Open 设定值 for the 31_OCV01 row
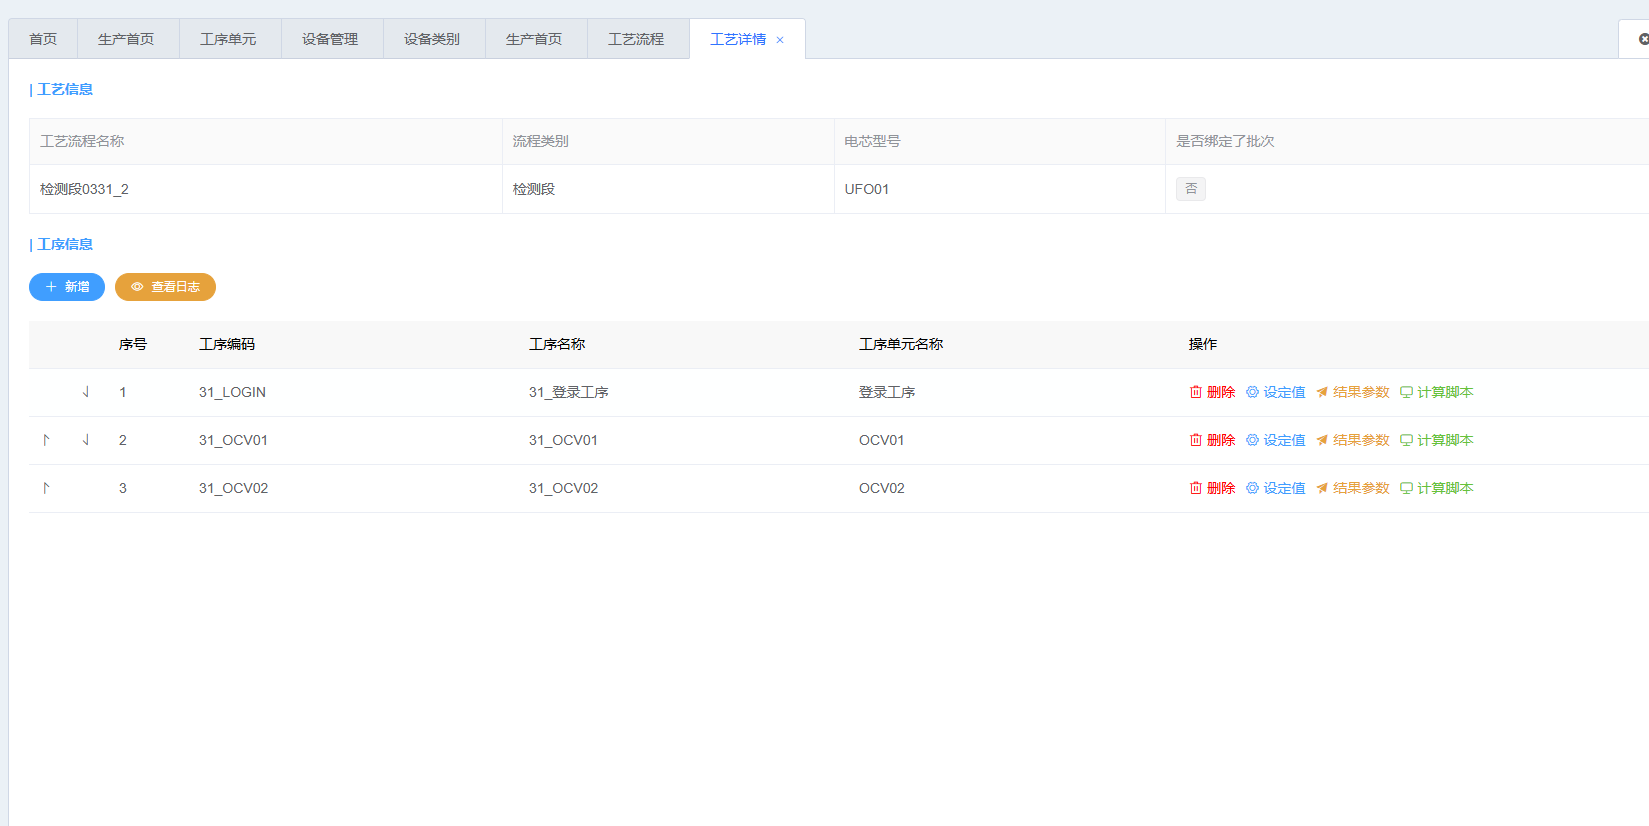The width and height of the screenshot is (1649, 826). [x=1276, y=440]
